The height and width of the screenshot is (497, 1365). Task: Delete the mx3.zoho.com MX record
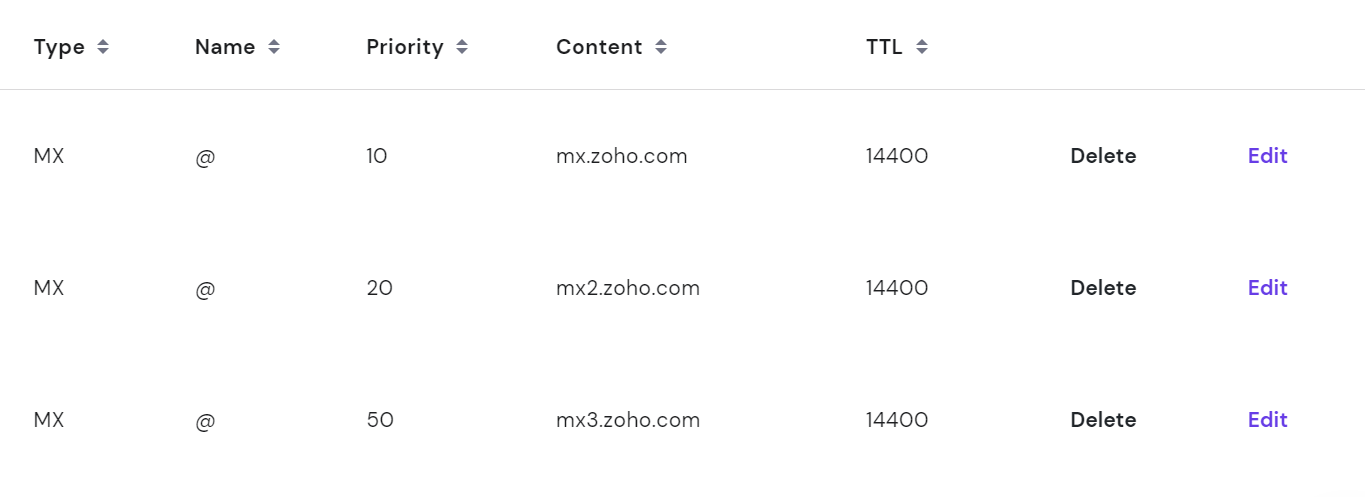[x=1103, y=420]
